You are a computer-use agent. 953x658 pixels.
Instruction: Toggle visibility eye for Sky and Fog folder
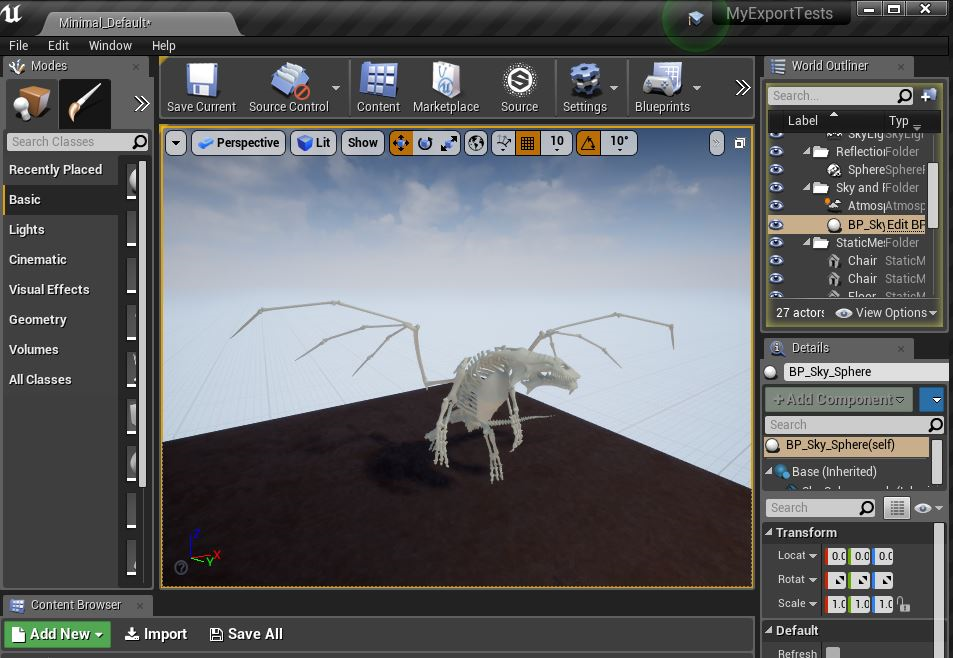pos(776,188)
